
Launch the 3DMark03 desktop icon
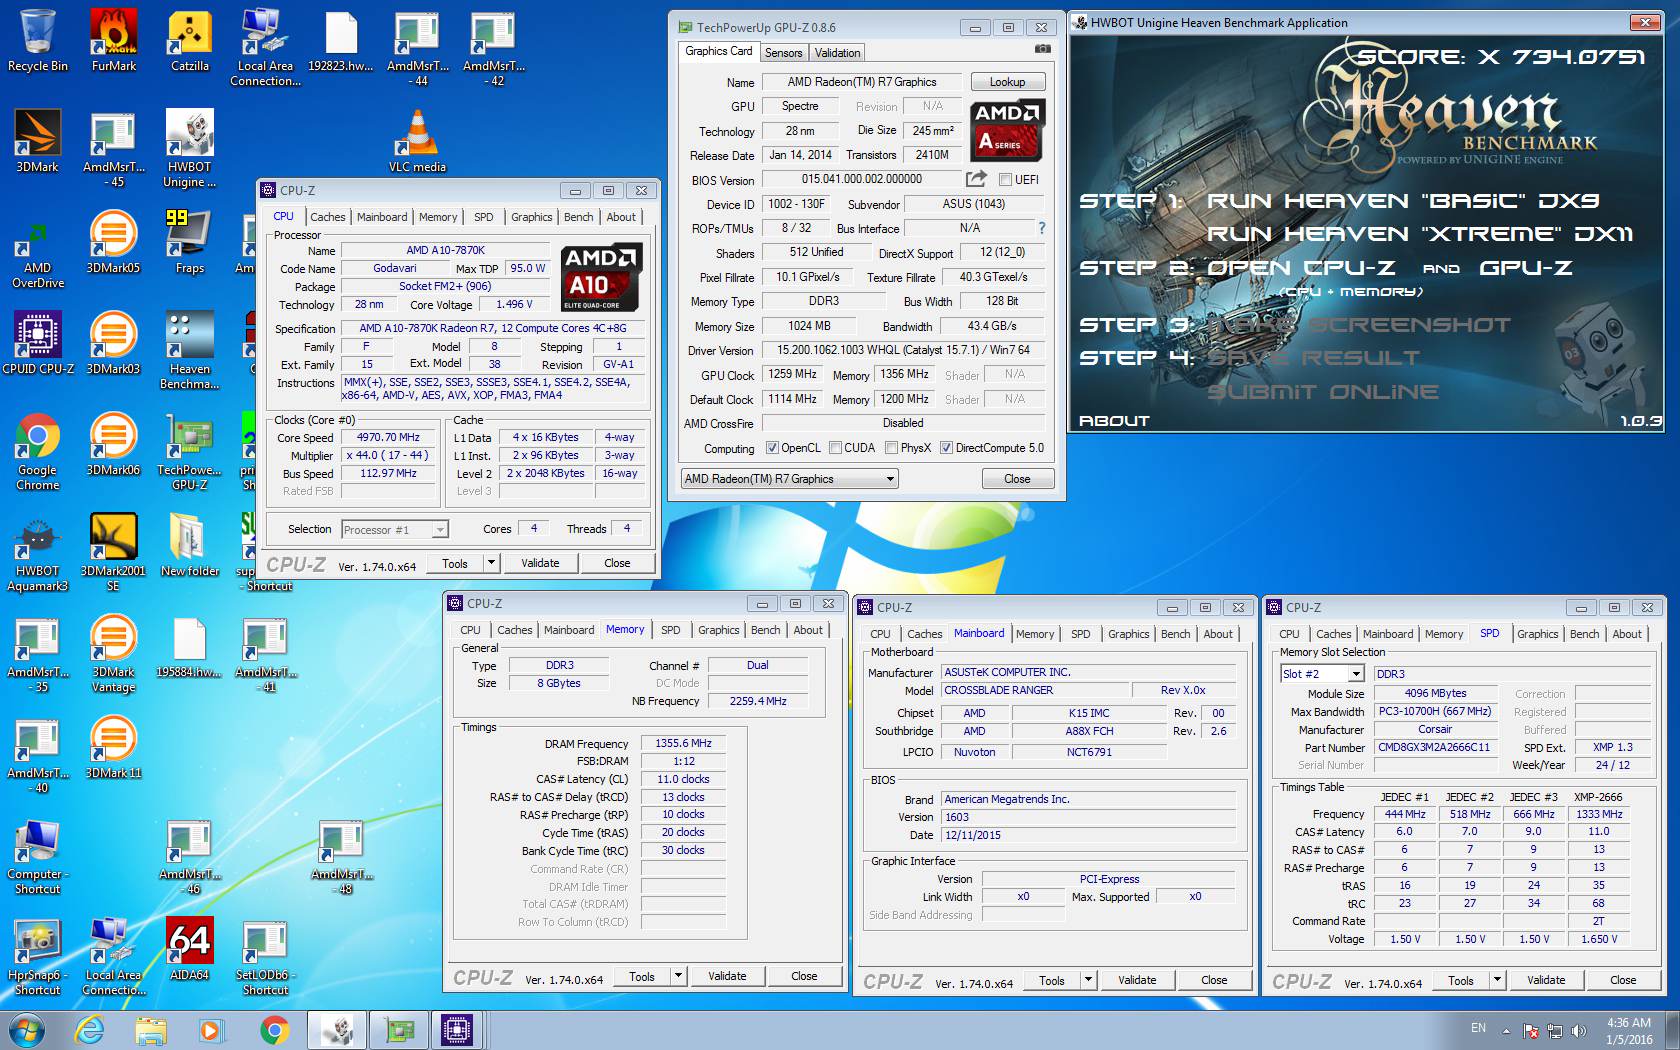[114, 343]
